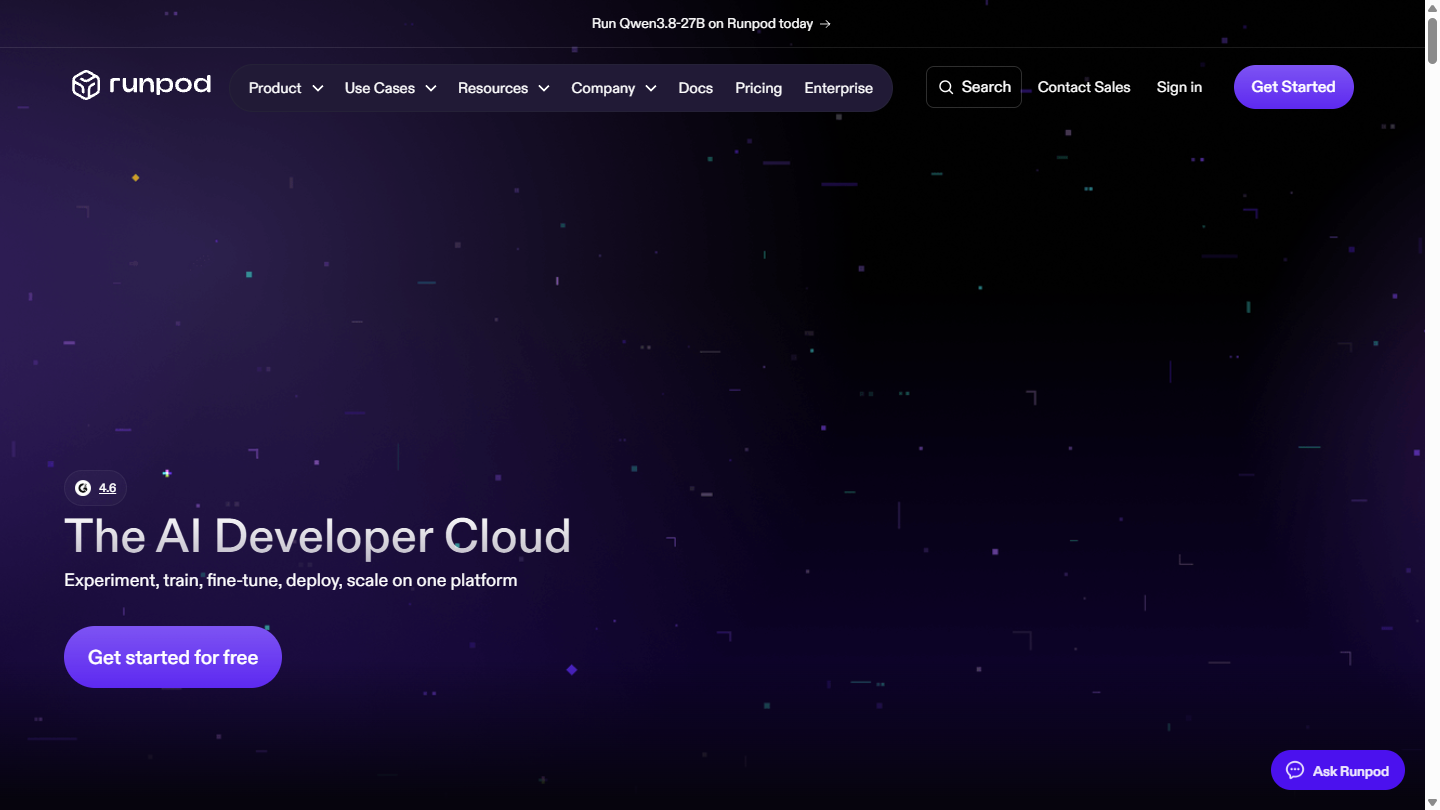Open the Pricing page
This screenshot has width=1440, height=810.
pyautogui.click(x=759, y=88)
